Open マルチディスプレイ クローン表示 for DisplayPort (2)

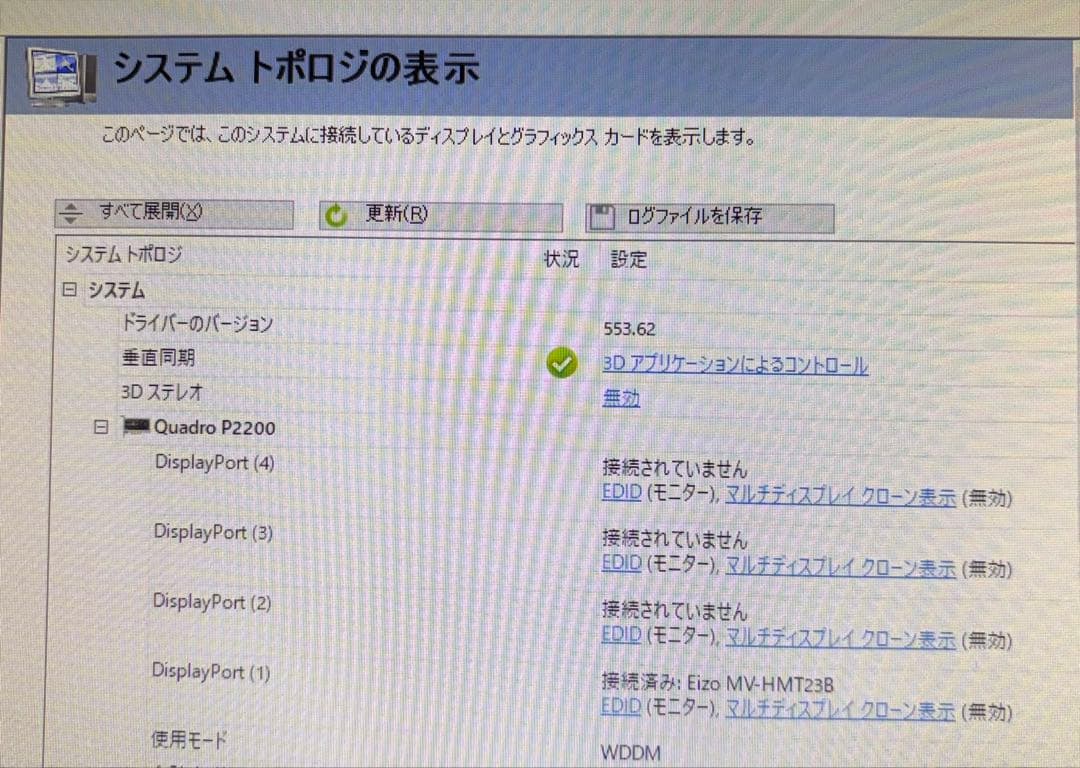(838, 637)
